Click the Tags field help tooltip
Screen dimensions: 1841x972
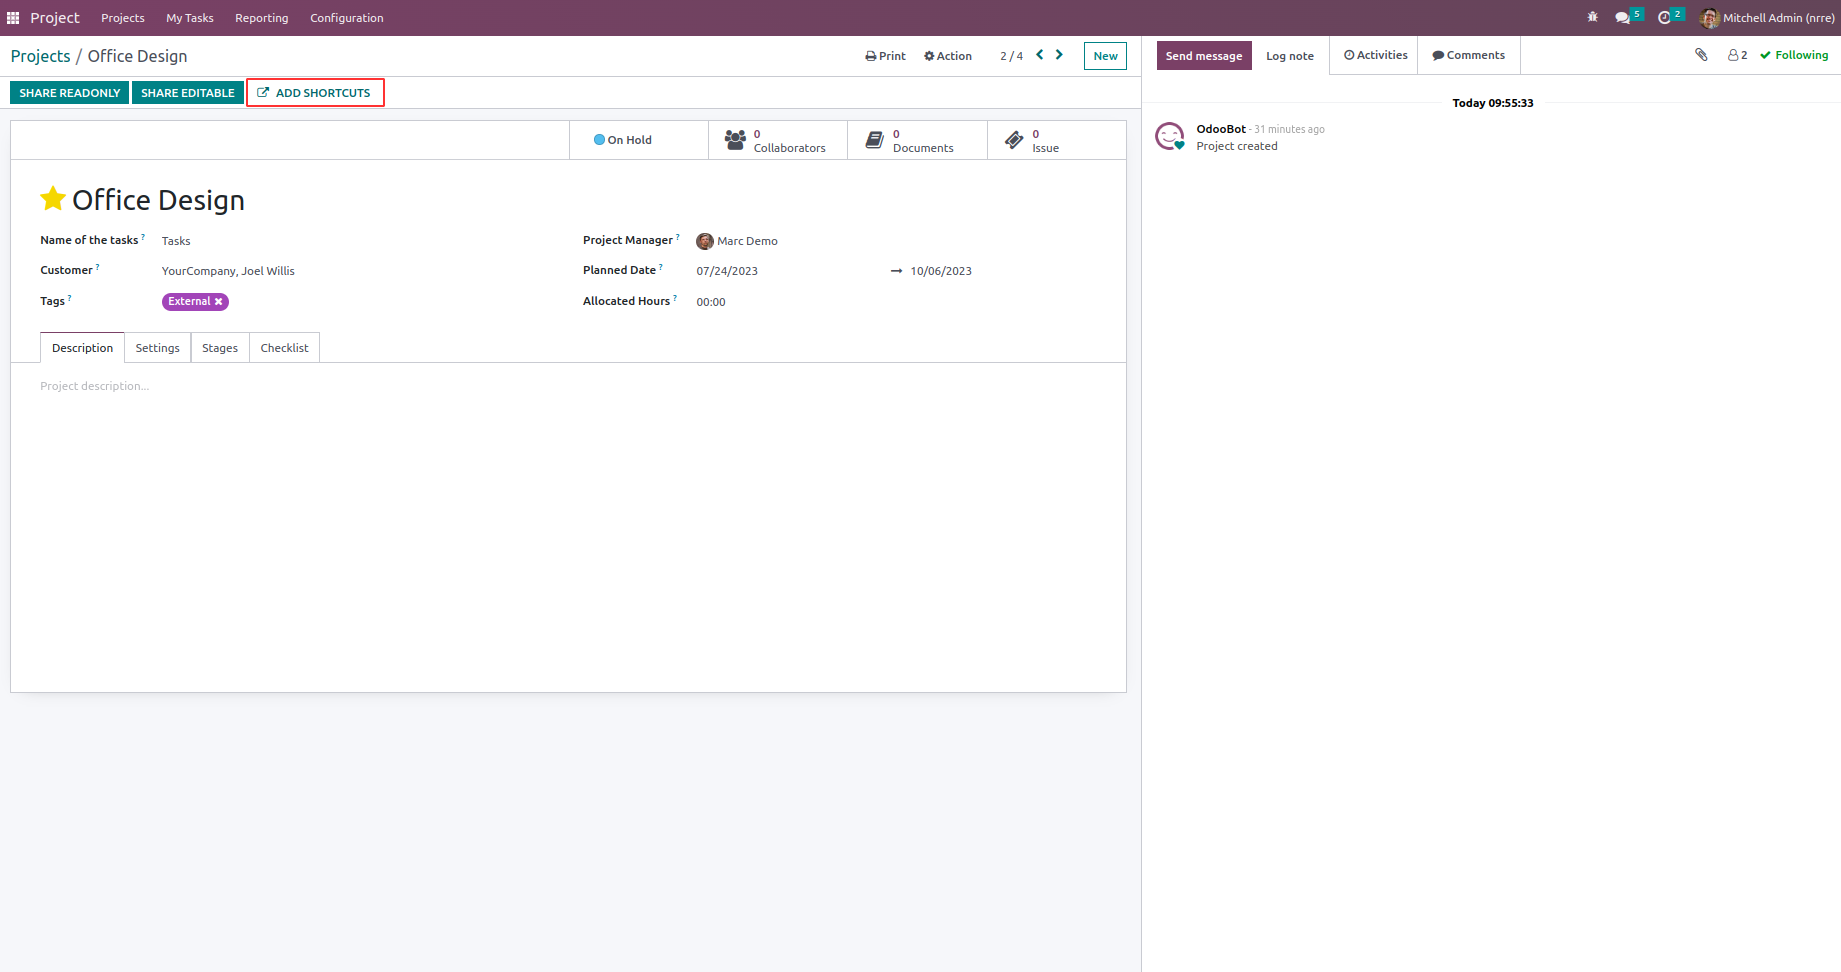click(69, 298)
